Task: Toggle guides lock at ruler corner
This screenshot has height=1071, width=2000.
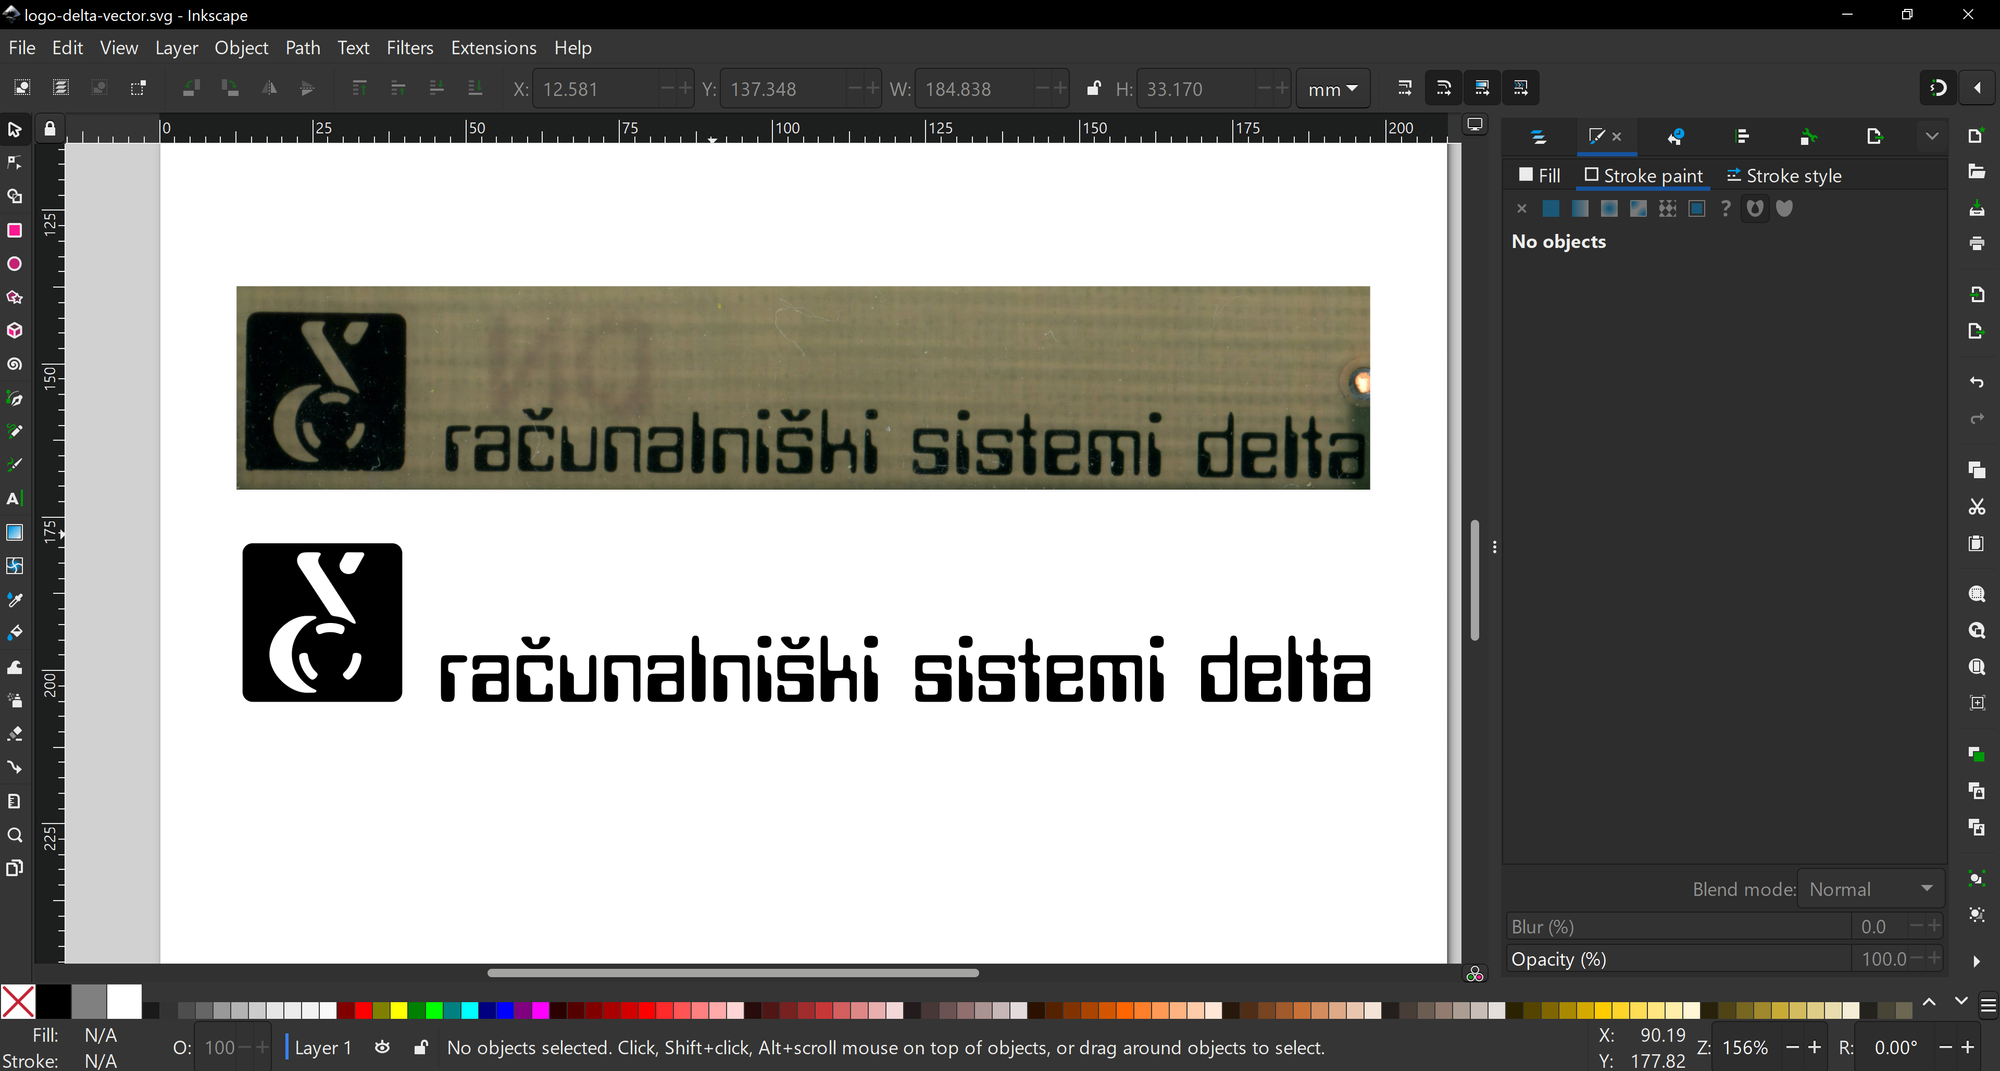Action: 49,129
